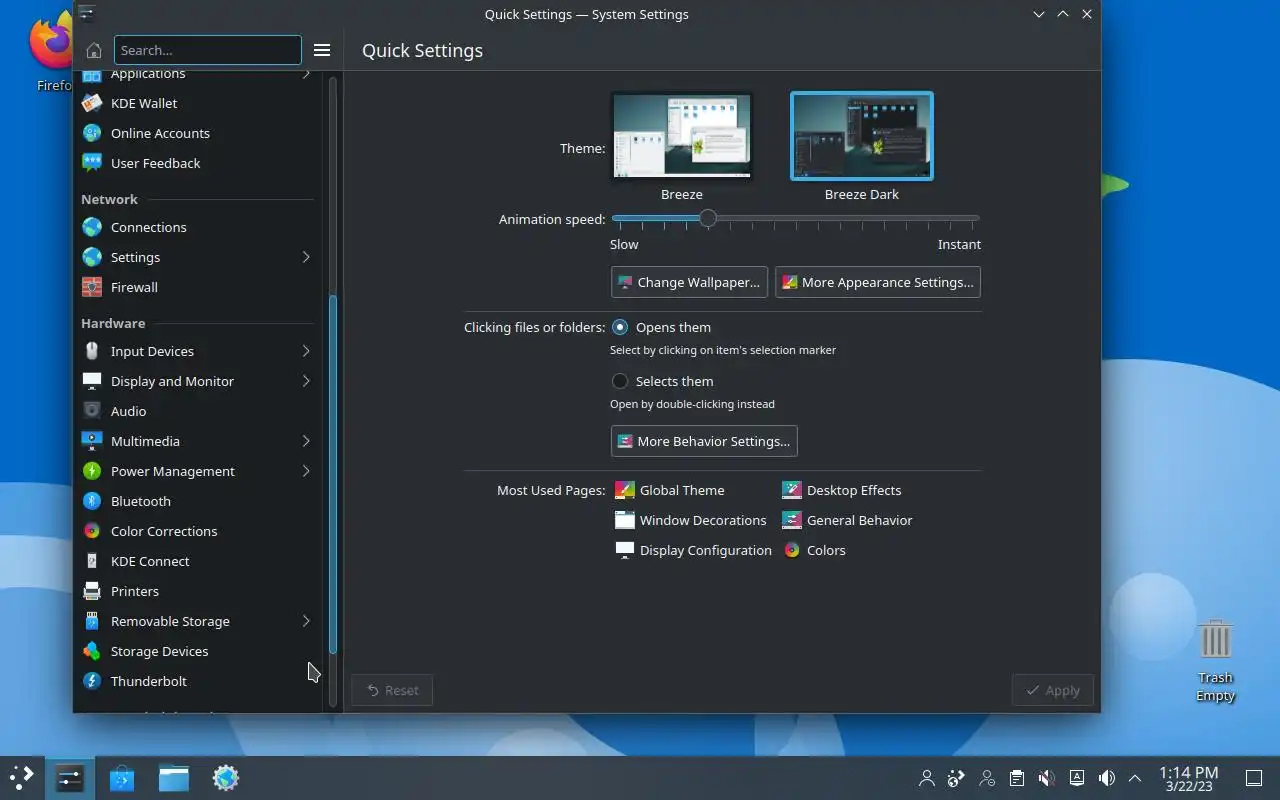Open General Behavior page shortcut
Screen dimensions: 1280x800
tap(847, 520)
